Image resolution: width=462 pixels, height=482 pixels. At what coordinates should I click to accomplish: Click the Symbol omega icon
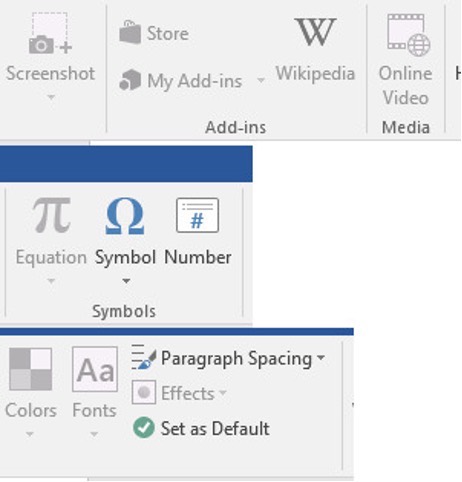125,216
